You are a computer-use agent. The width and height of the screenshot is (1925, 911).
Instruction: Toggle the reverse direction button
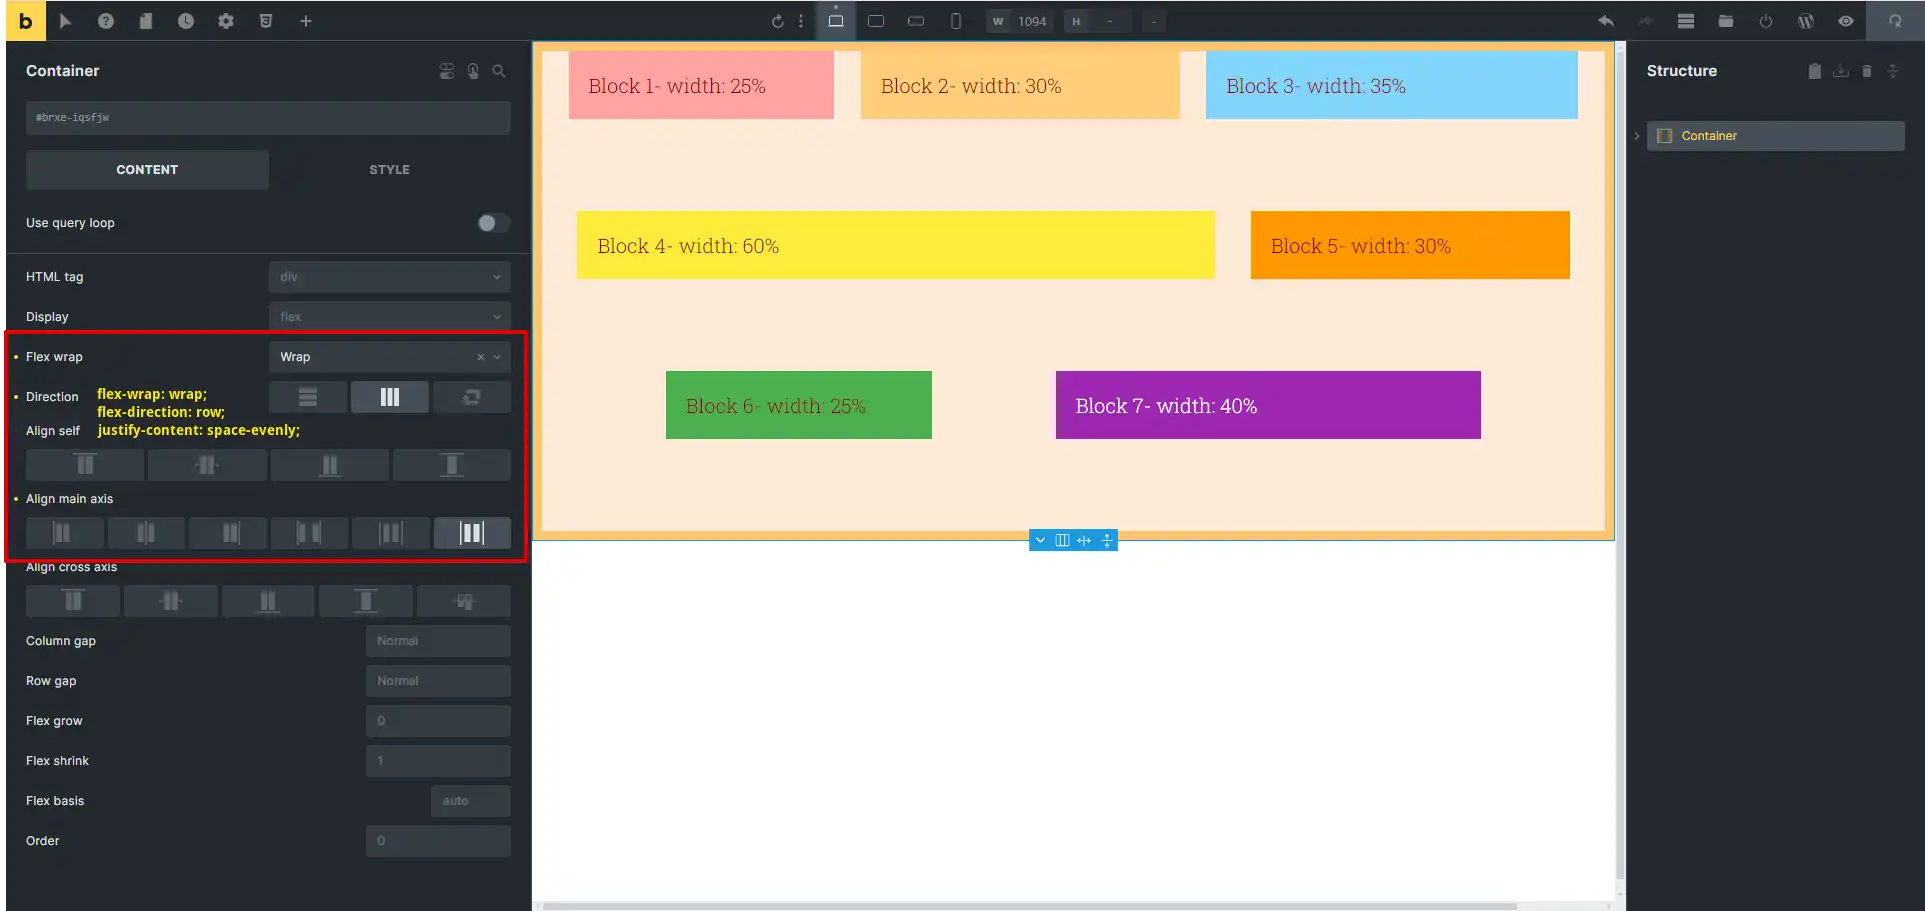point(472,397)
